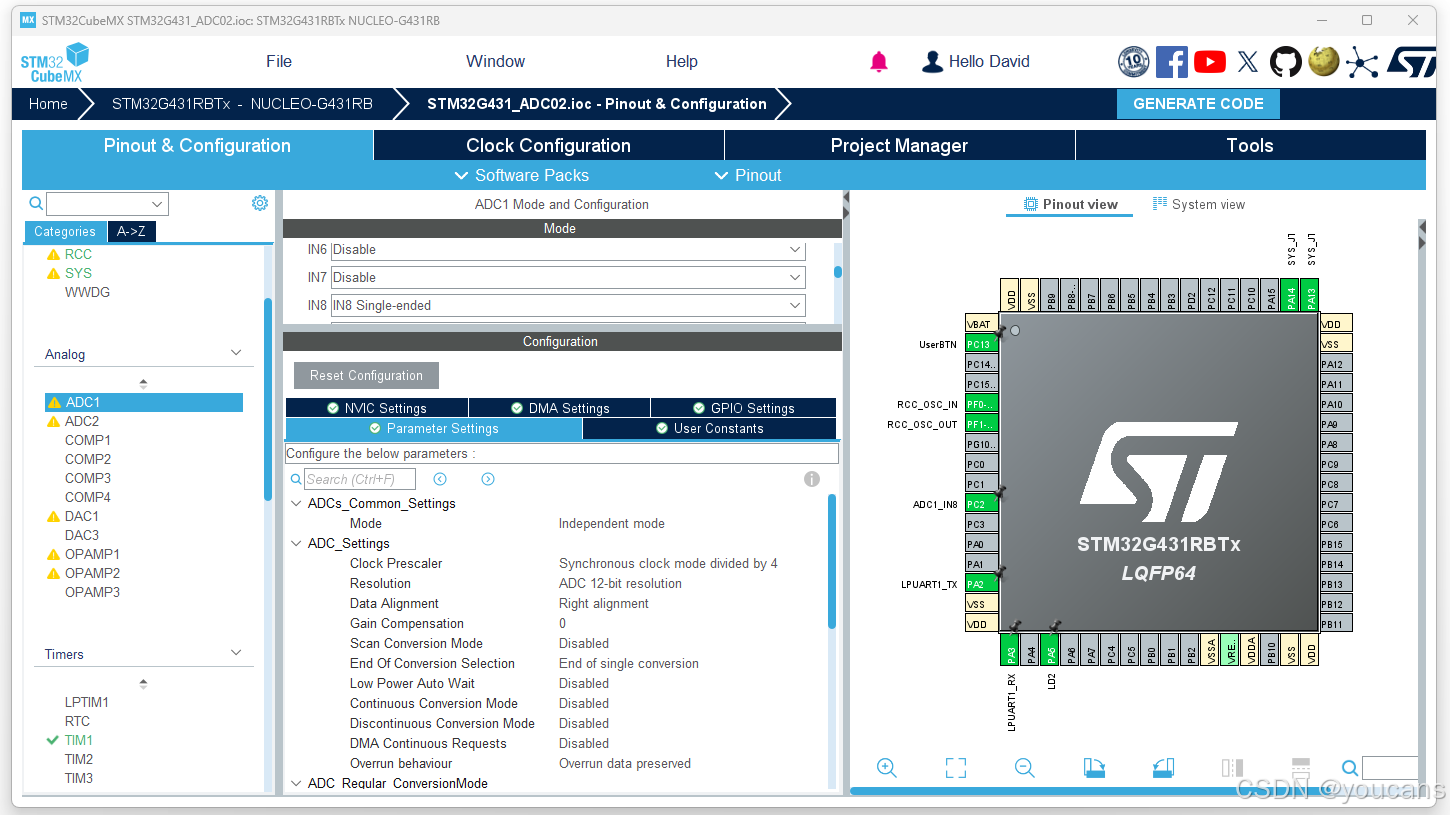Click the Hello David user account
Image resolution: width=1450 pixels, height=815 pixels.
pyautogui.click(x=976, y=62)
